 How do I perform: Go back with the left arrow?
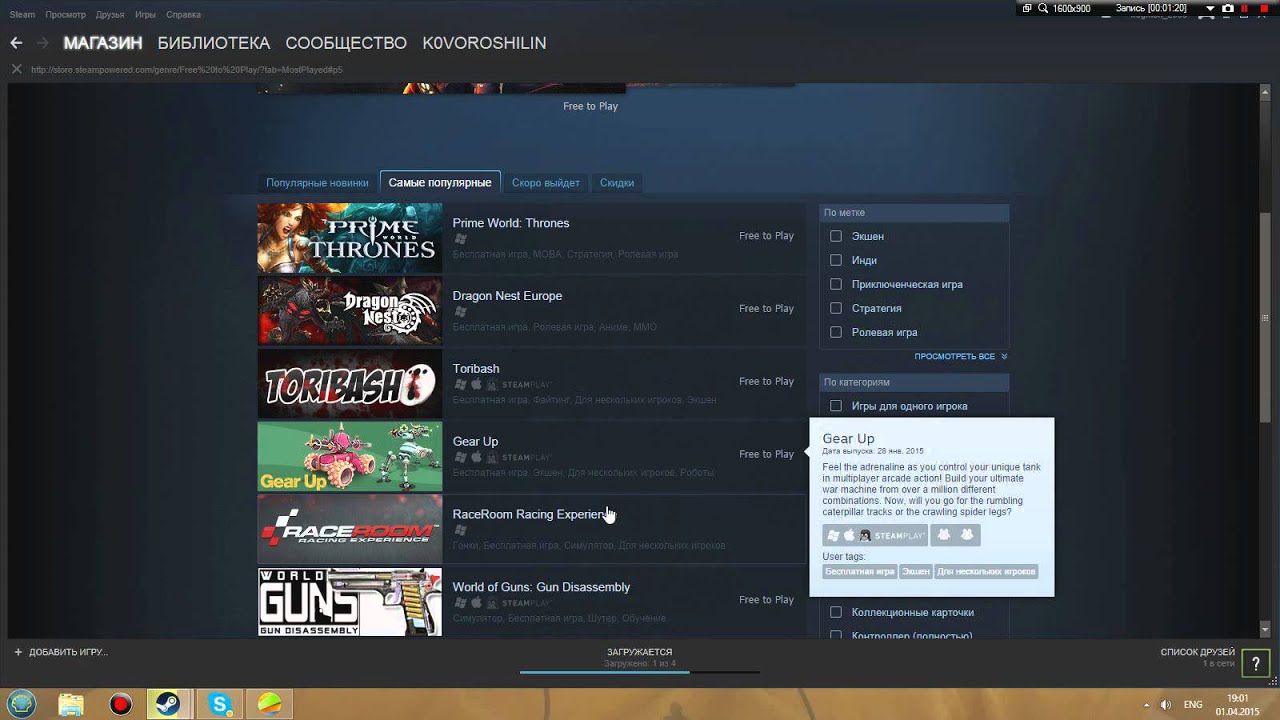point(15,43)
